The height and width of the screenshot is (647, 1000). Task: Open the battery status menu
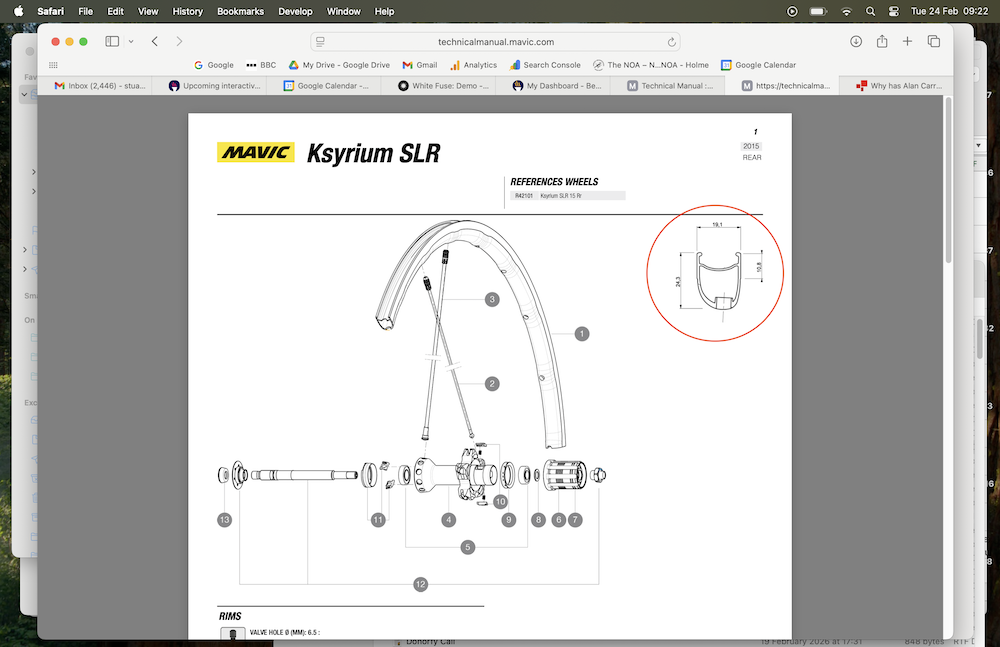point(817,11)
